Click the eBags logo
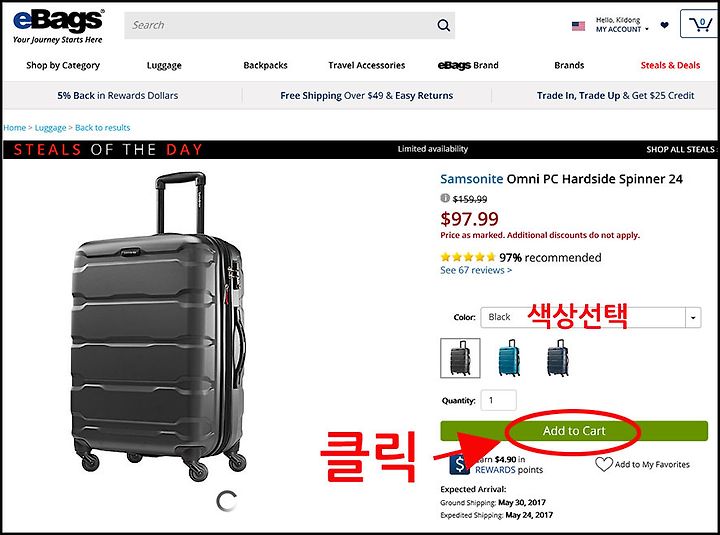 pyautogui.click(x=58, y=27)
